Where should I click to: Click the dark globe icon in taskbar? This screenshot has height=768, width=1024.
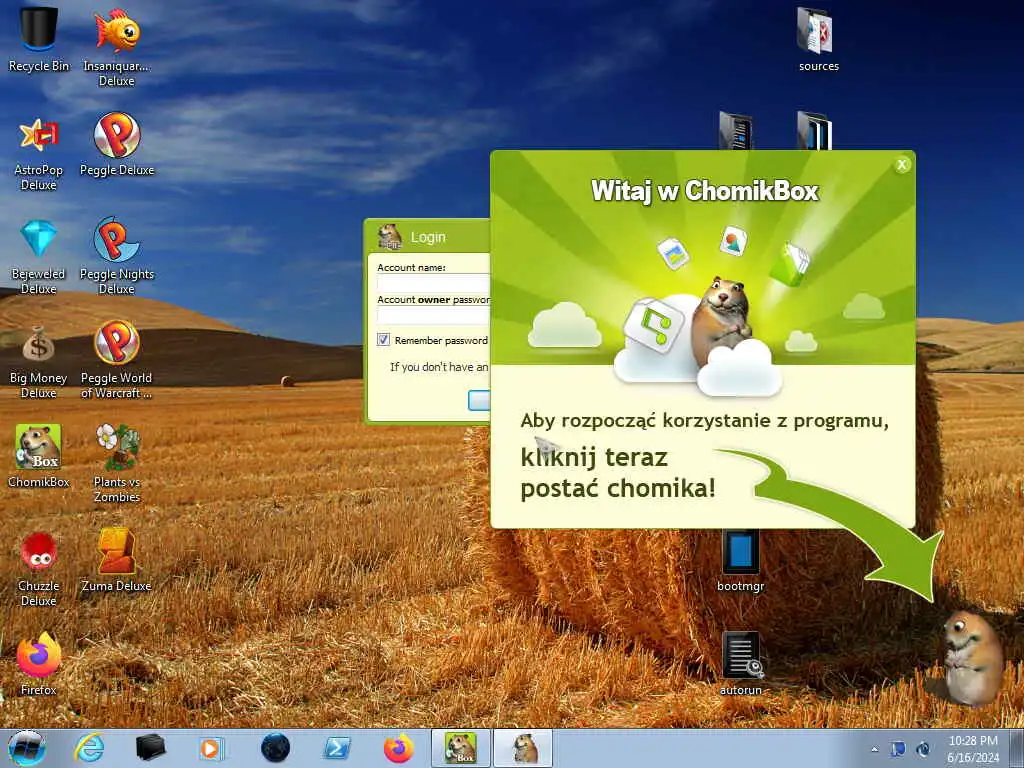point(275,748)
